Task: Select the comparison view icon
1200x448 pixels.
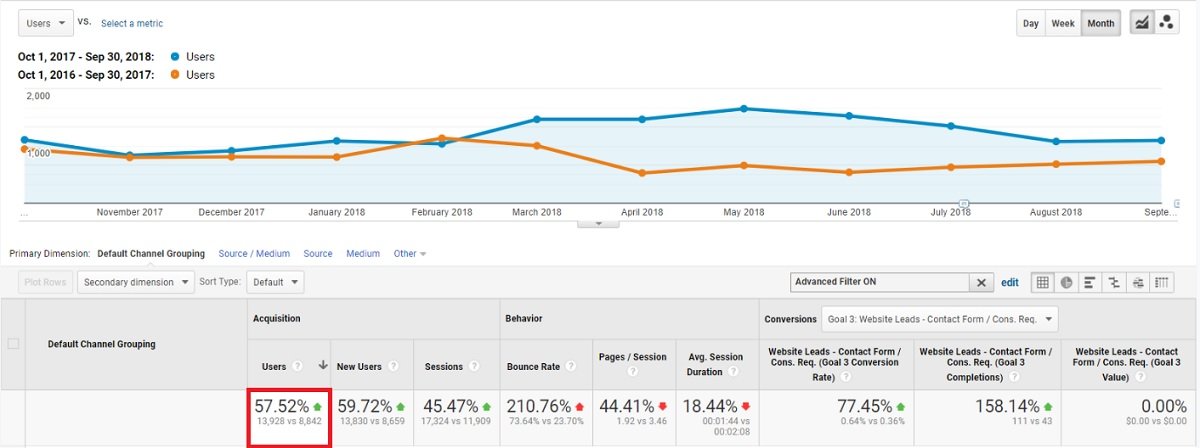Action: [1114, 283]
